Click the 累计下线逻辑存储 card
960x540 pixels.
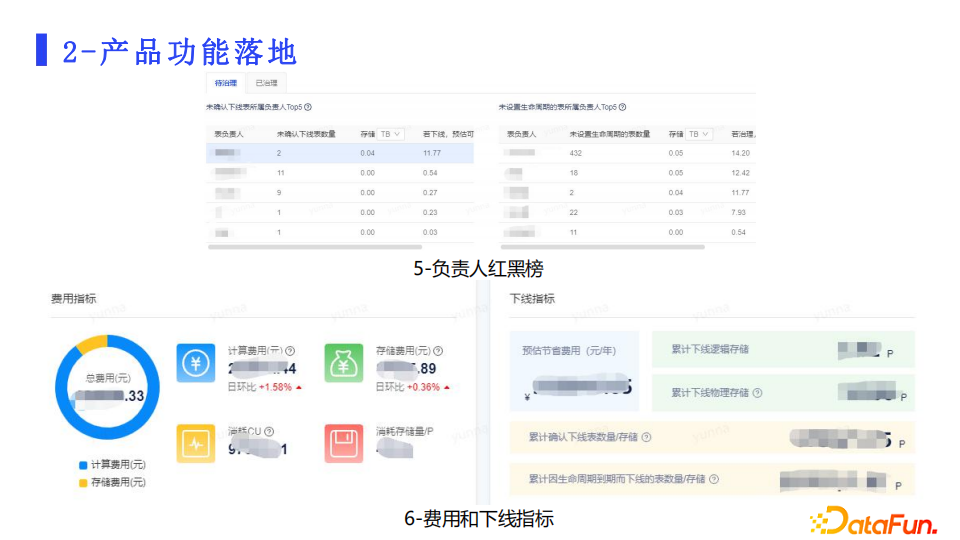pyautogui.click(x=782, y=350)
